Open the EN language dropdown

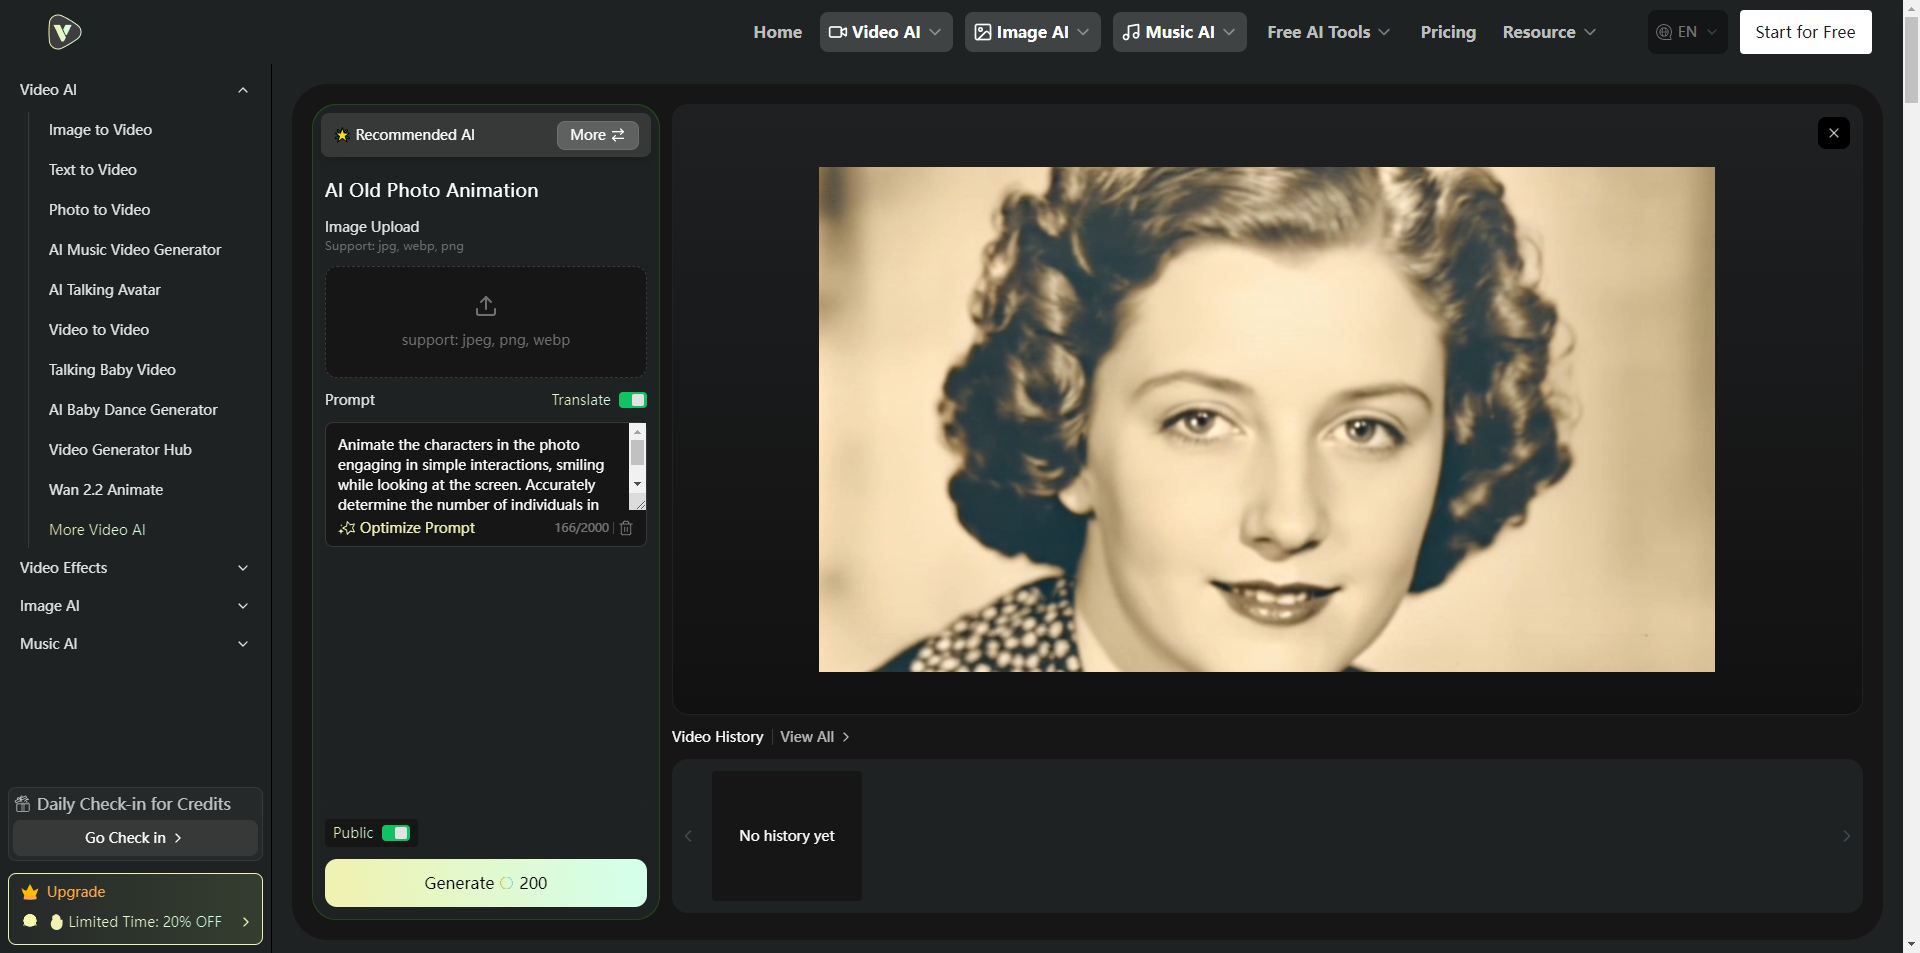tap(1687, 32)
